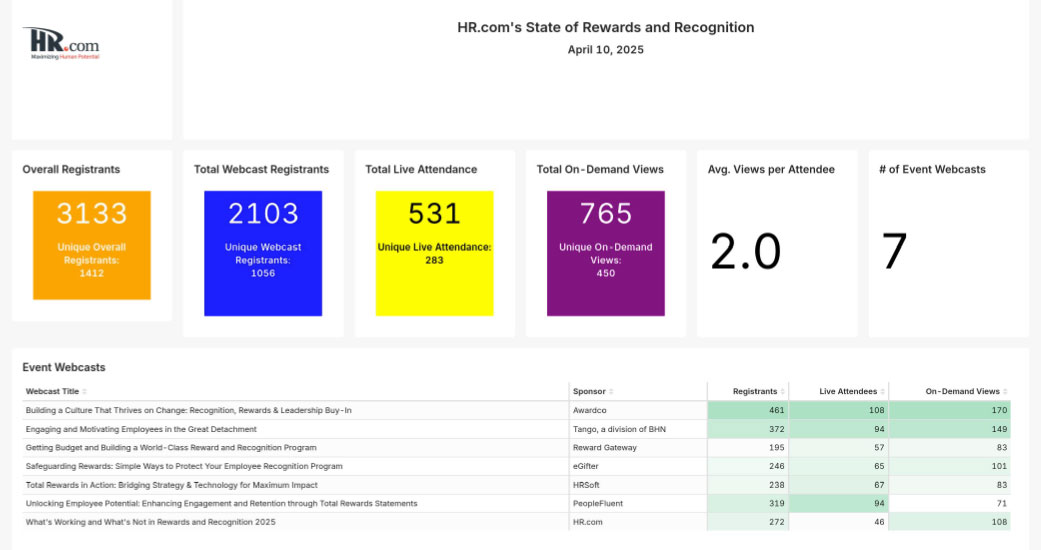1041x550 pixels.
Task: Select the number 7 for event webcasts
Action: [x=894, y=252]
